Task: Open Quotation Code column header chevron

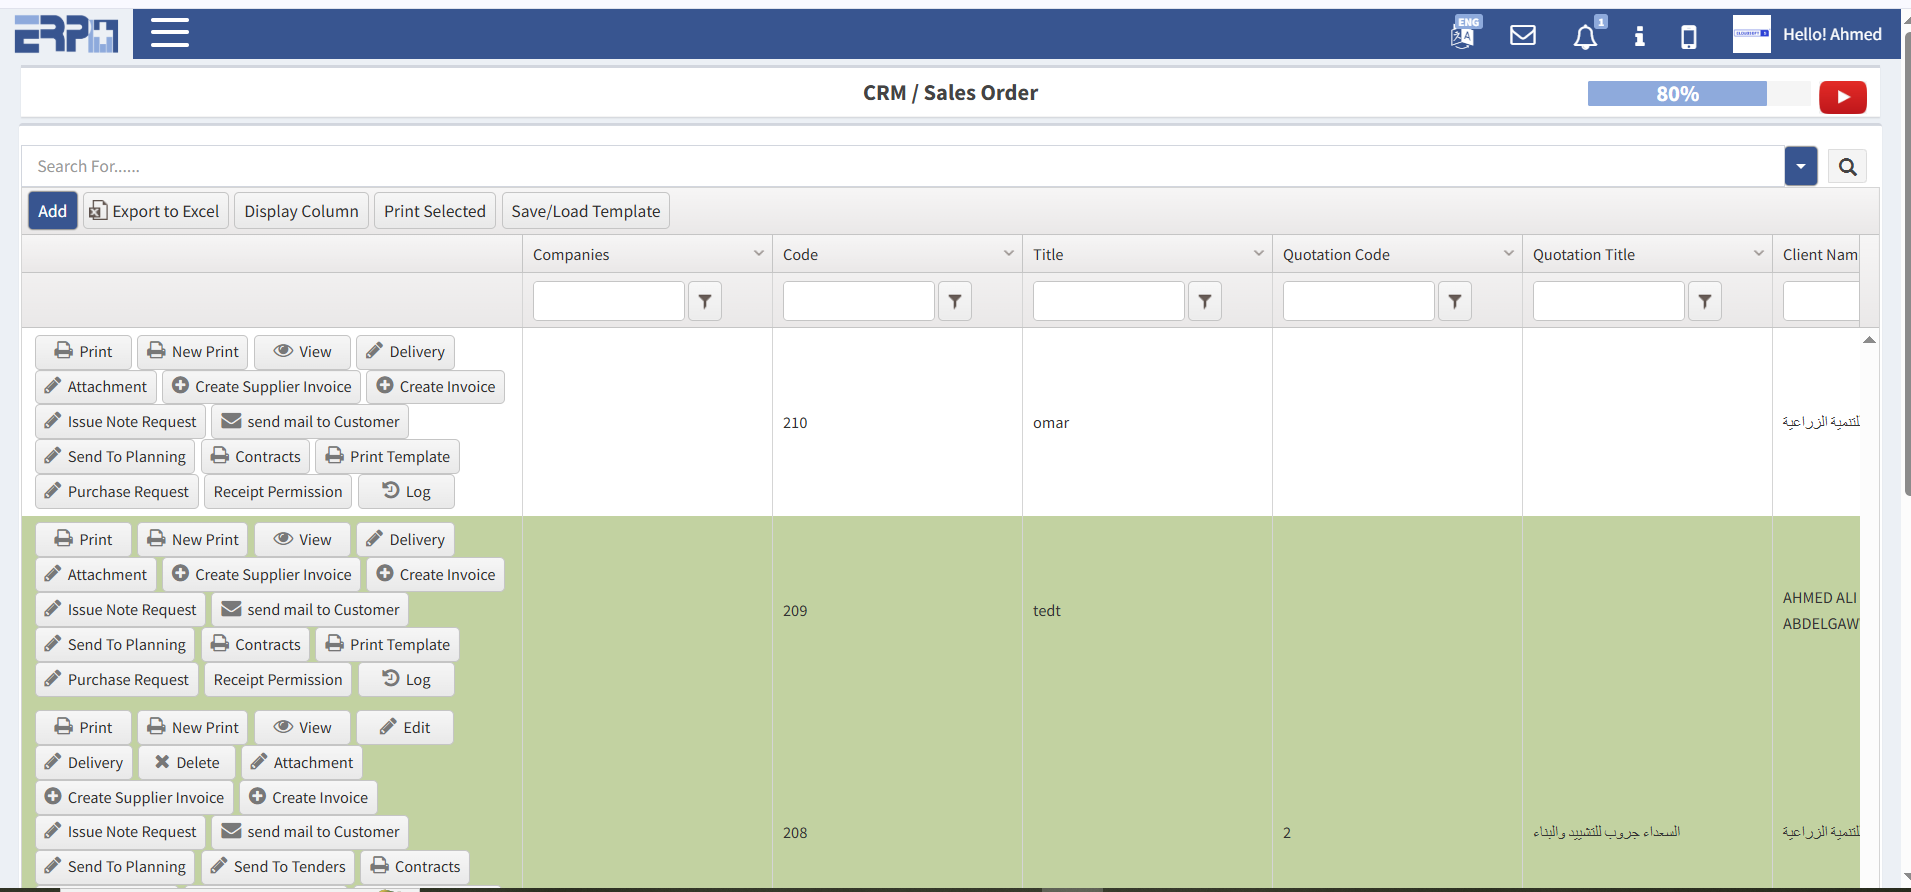Action: (x=1508, y=254)
